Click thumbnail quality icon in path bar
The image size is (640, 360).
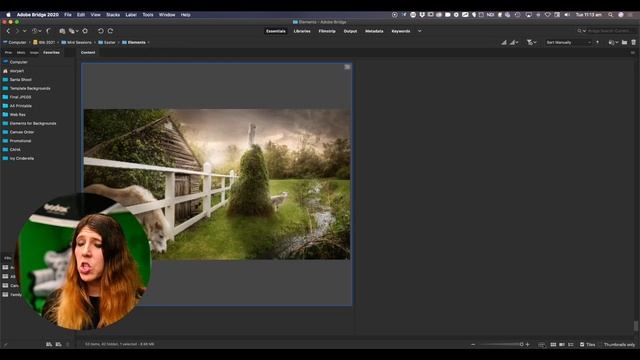(504, 42)
